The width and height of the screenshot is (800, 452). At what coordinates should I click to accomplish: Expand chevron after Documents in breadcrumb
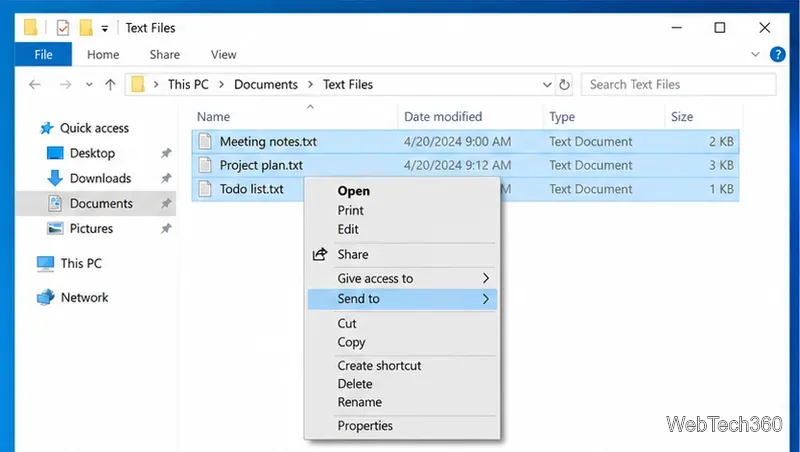point(310,85)
